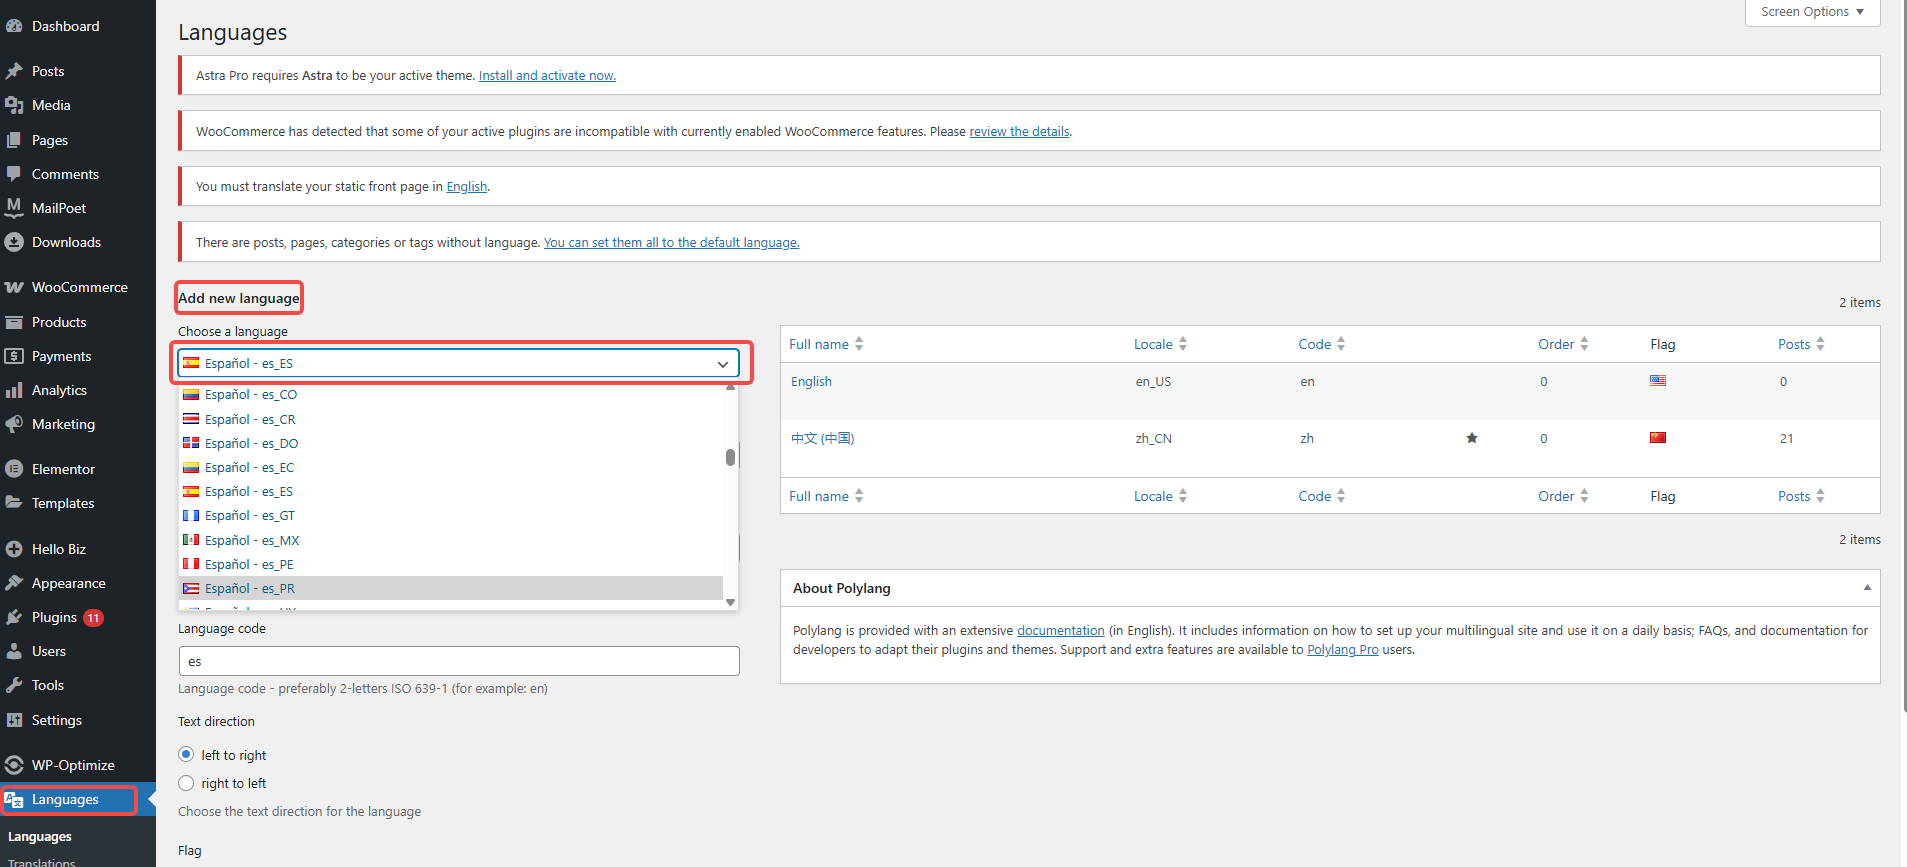Click the Pages icon in sidebar
The height and width of the screenshot is (867, 1907).
coord(14,140)
